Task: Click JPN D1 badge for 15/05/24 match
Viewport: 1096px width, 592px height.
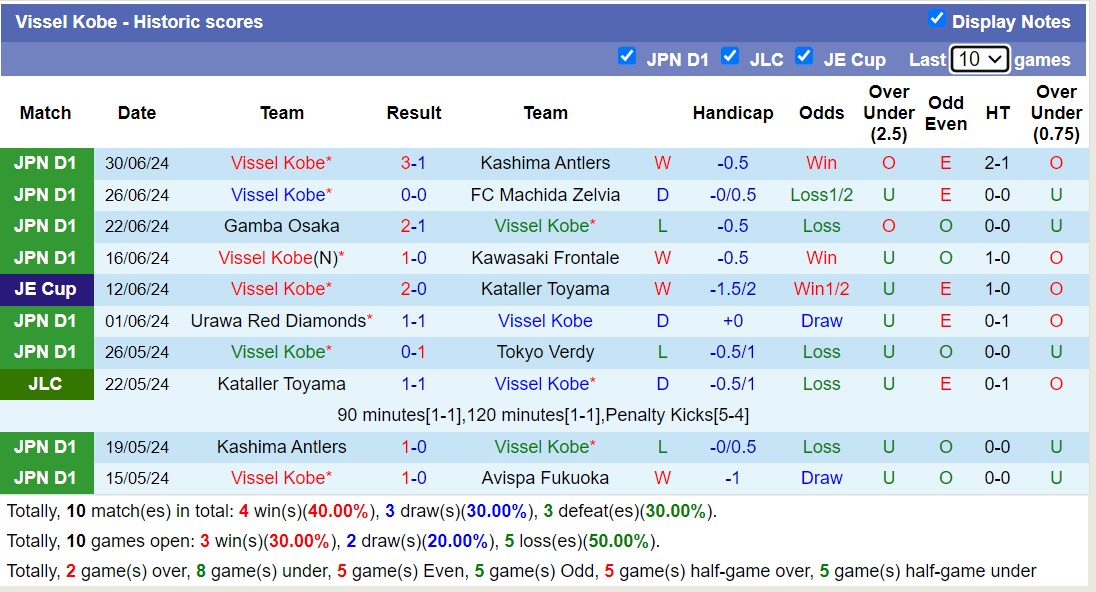Action: click(46, 478)
